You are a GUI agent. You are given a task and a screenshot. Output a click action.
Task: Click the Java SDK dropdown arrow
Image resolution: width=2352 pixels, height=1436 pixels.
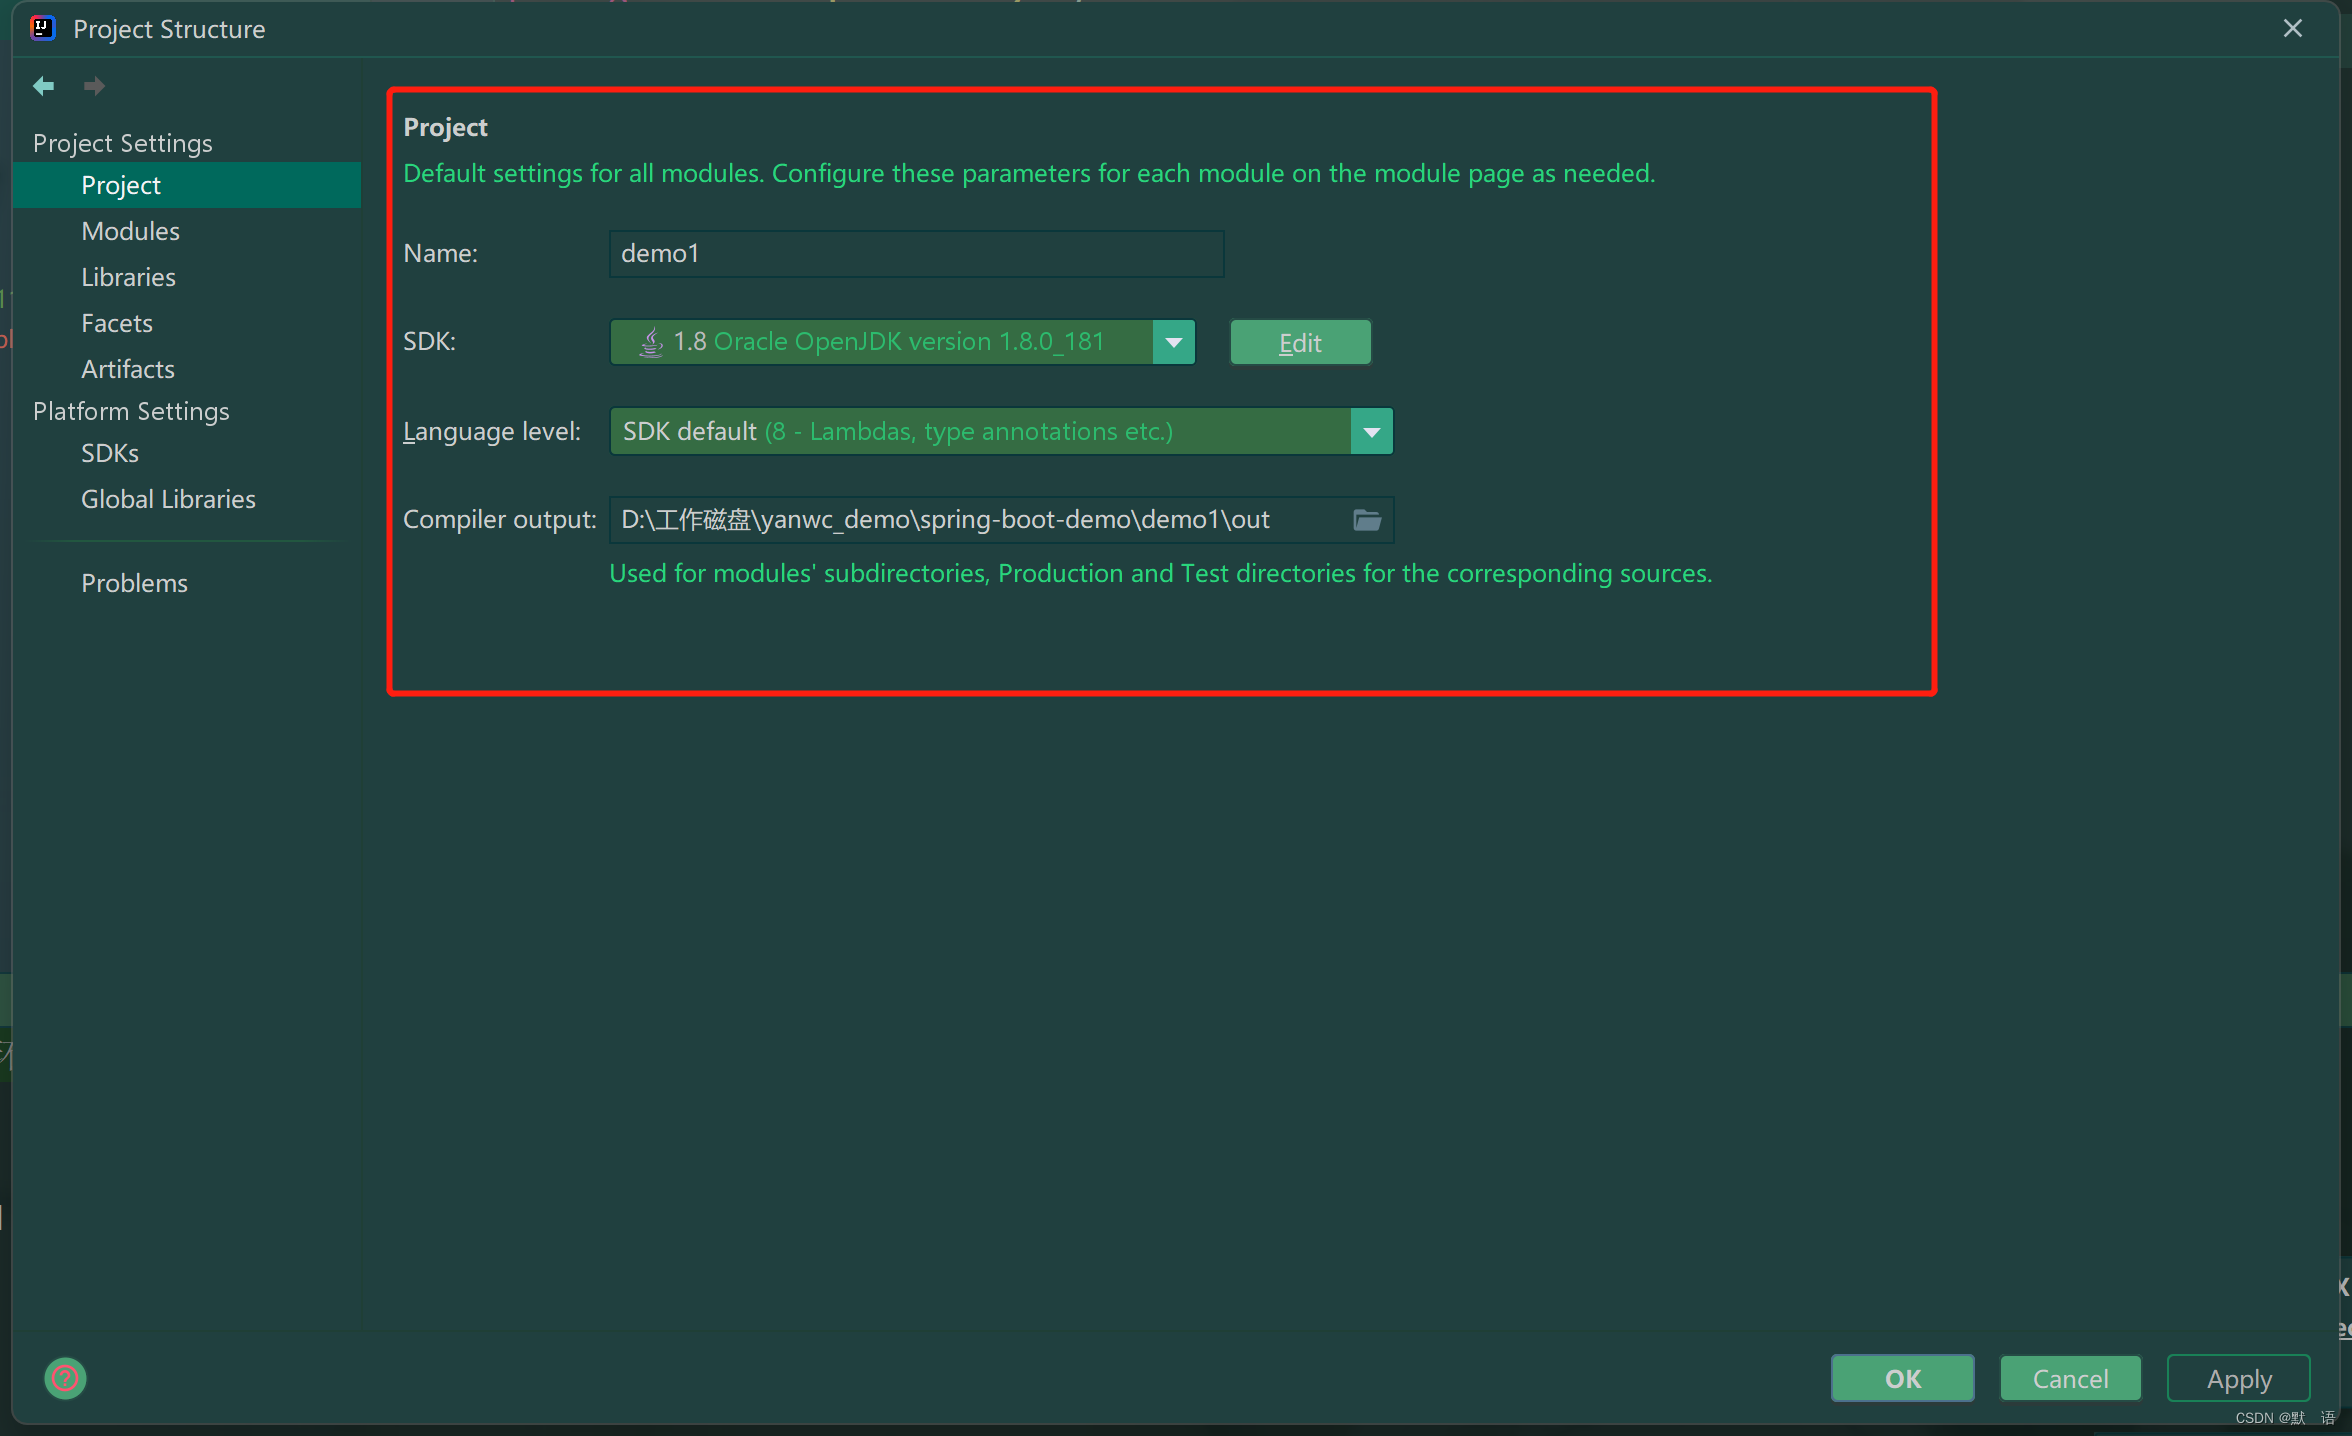(1174, 343)
